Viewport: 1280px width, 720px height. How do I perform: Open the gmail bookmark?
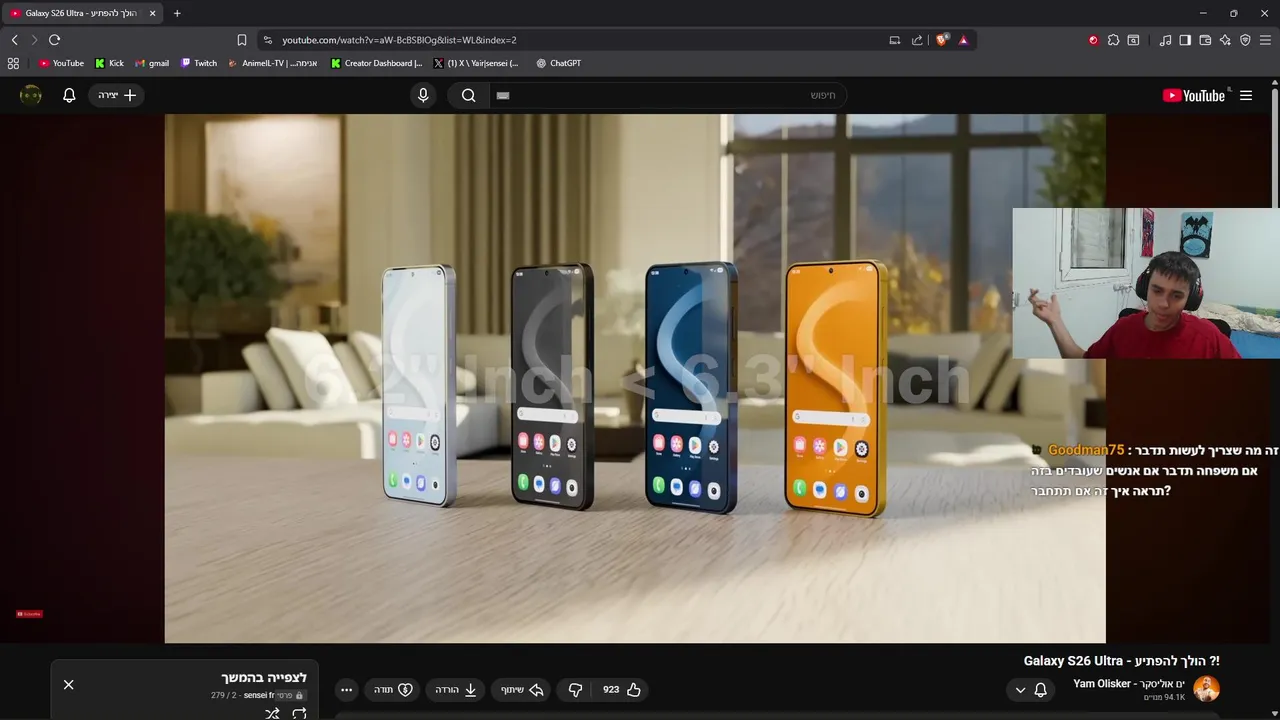(x=152, y=63)
